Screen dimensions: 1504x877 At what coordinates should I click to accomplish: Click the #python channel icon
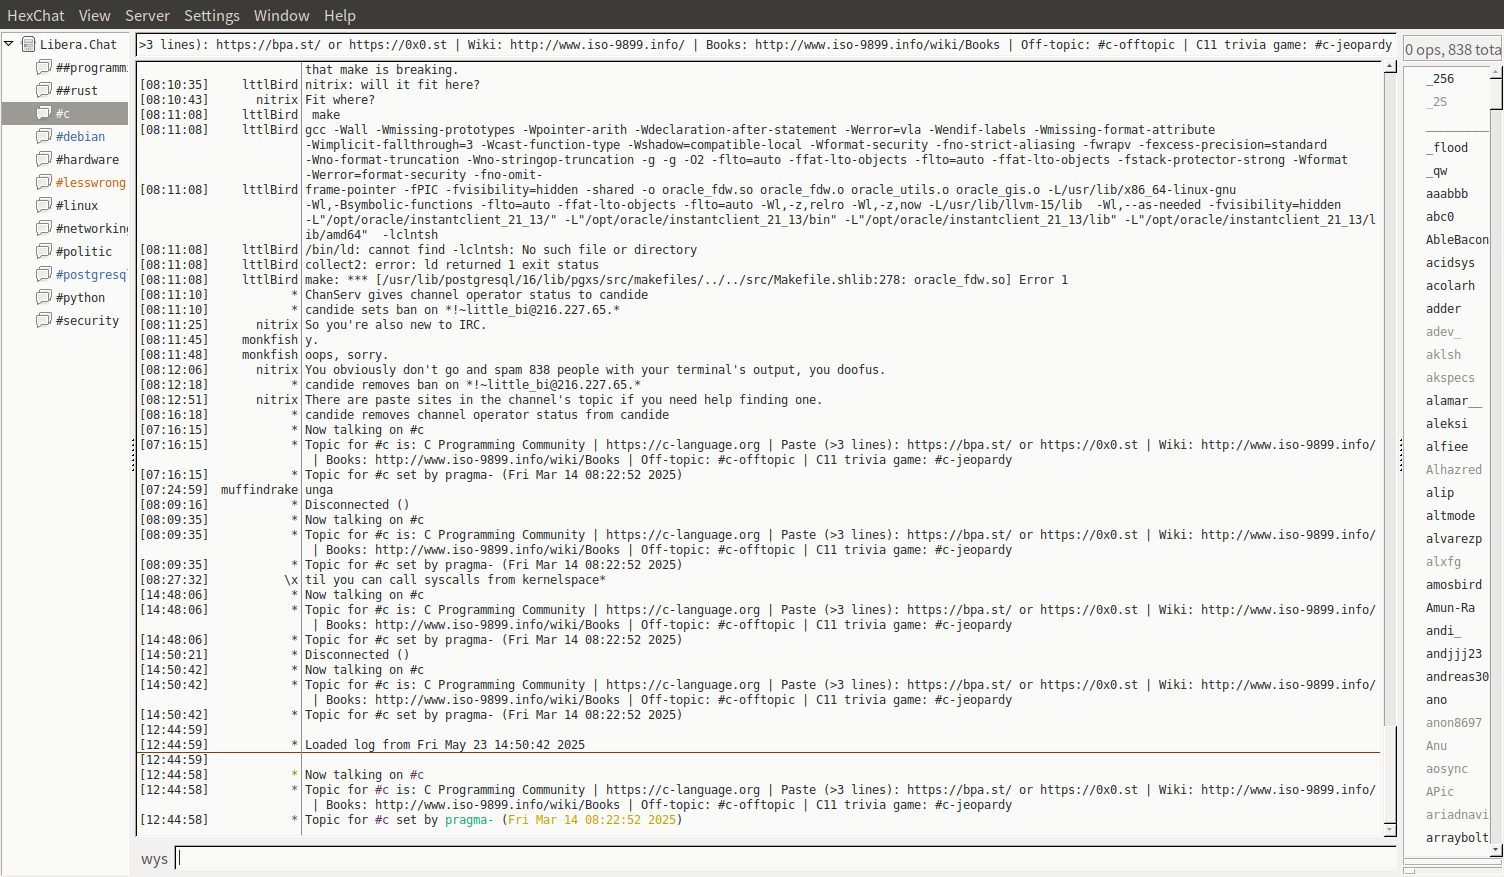(x=44, y=297)
